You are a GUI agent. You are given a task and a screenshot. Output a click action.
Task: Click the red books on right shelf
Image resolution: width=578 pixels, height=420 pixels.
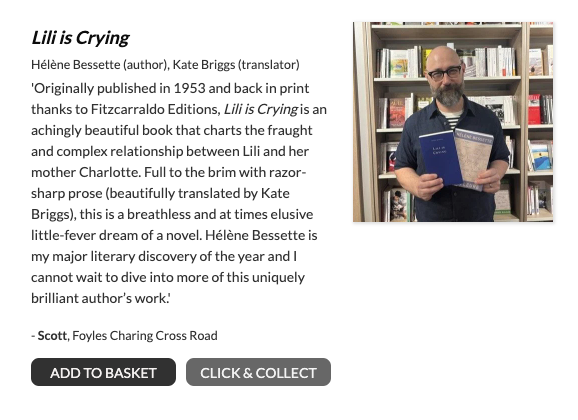(535, 109)
